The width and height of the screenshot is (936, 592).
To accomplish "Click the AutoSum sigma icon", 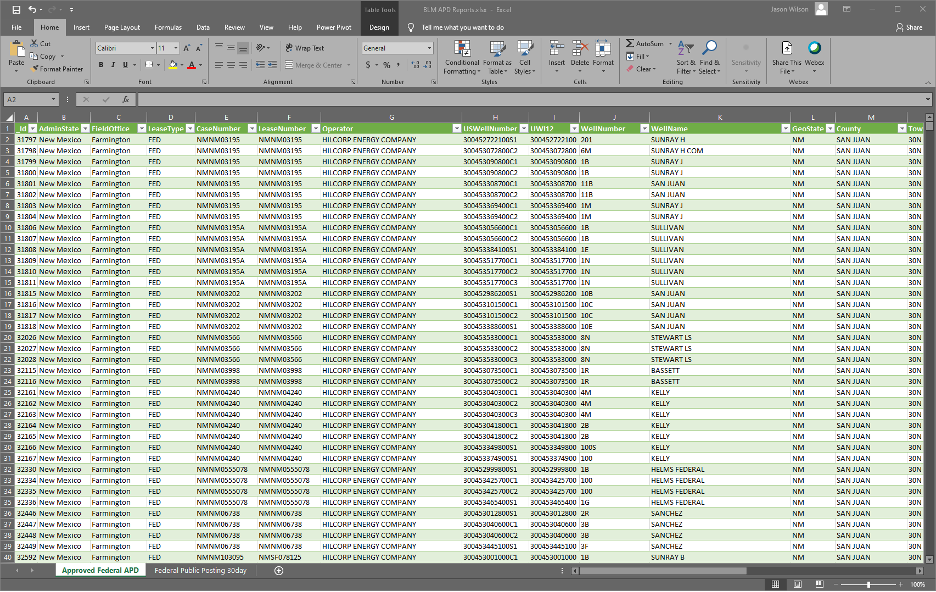I will coord(630,44).
